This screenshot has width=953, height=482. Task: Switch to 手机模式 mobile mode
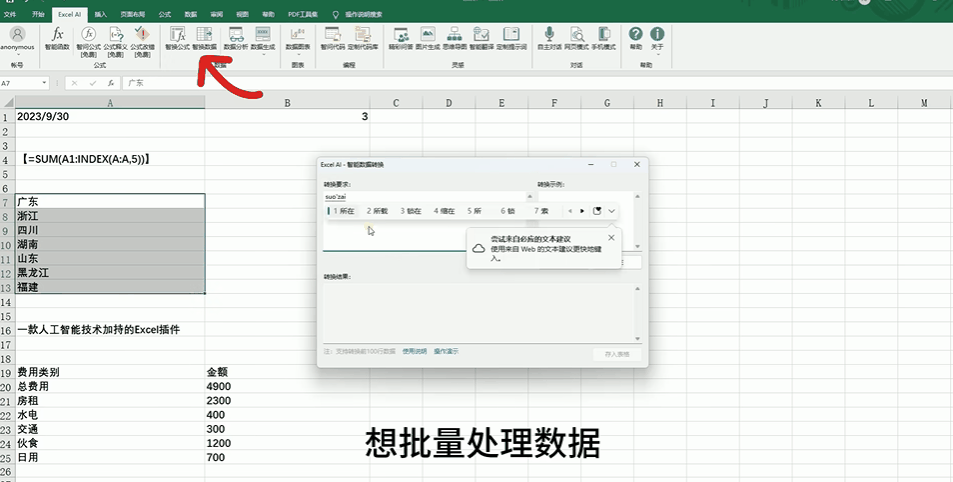click(x=604, y=34)
